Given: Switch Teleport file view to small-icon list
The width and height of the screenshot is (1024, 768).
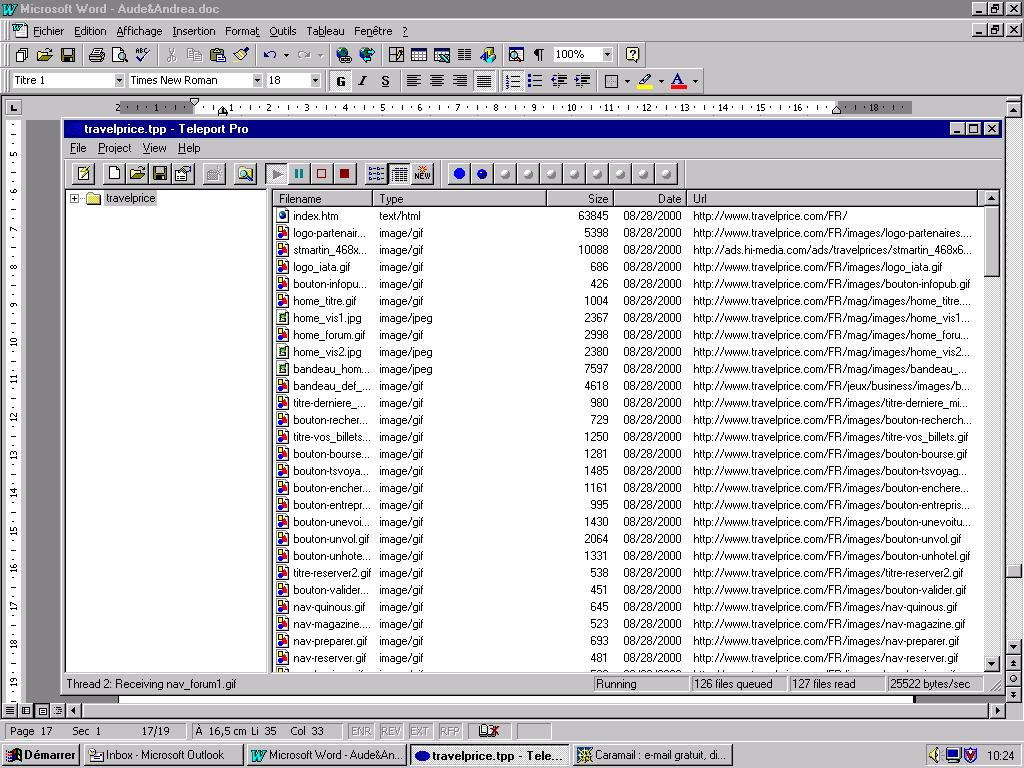Looking at the screenshot, I should [376, 174].
